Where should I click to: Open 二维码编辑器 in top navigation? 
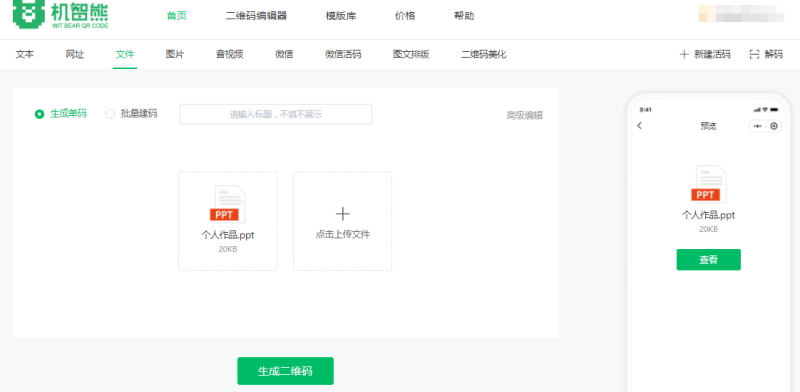pos(256,16)
